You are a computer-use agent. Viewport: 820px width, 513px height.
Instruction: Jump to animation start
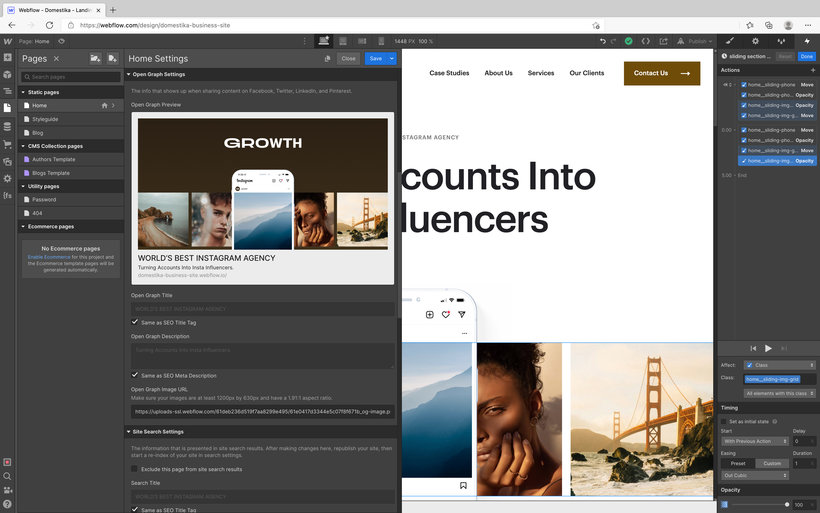[753, 348]
